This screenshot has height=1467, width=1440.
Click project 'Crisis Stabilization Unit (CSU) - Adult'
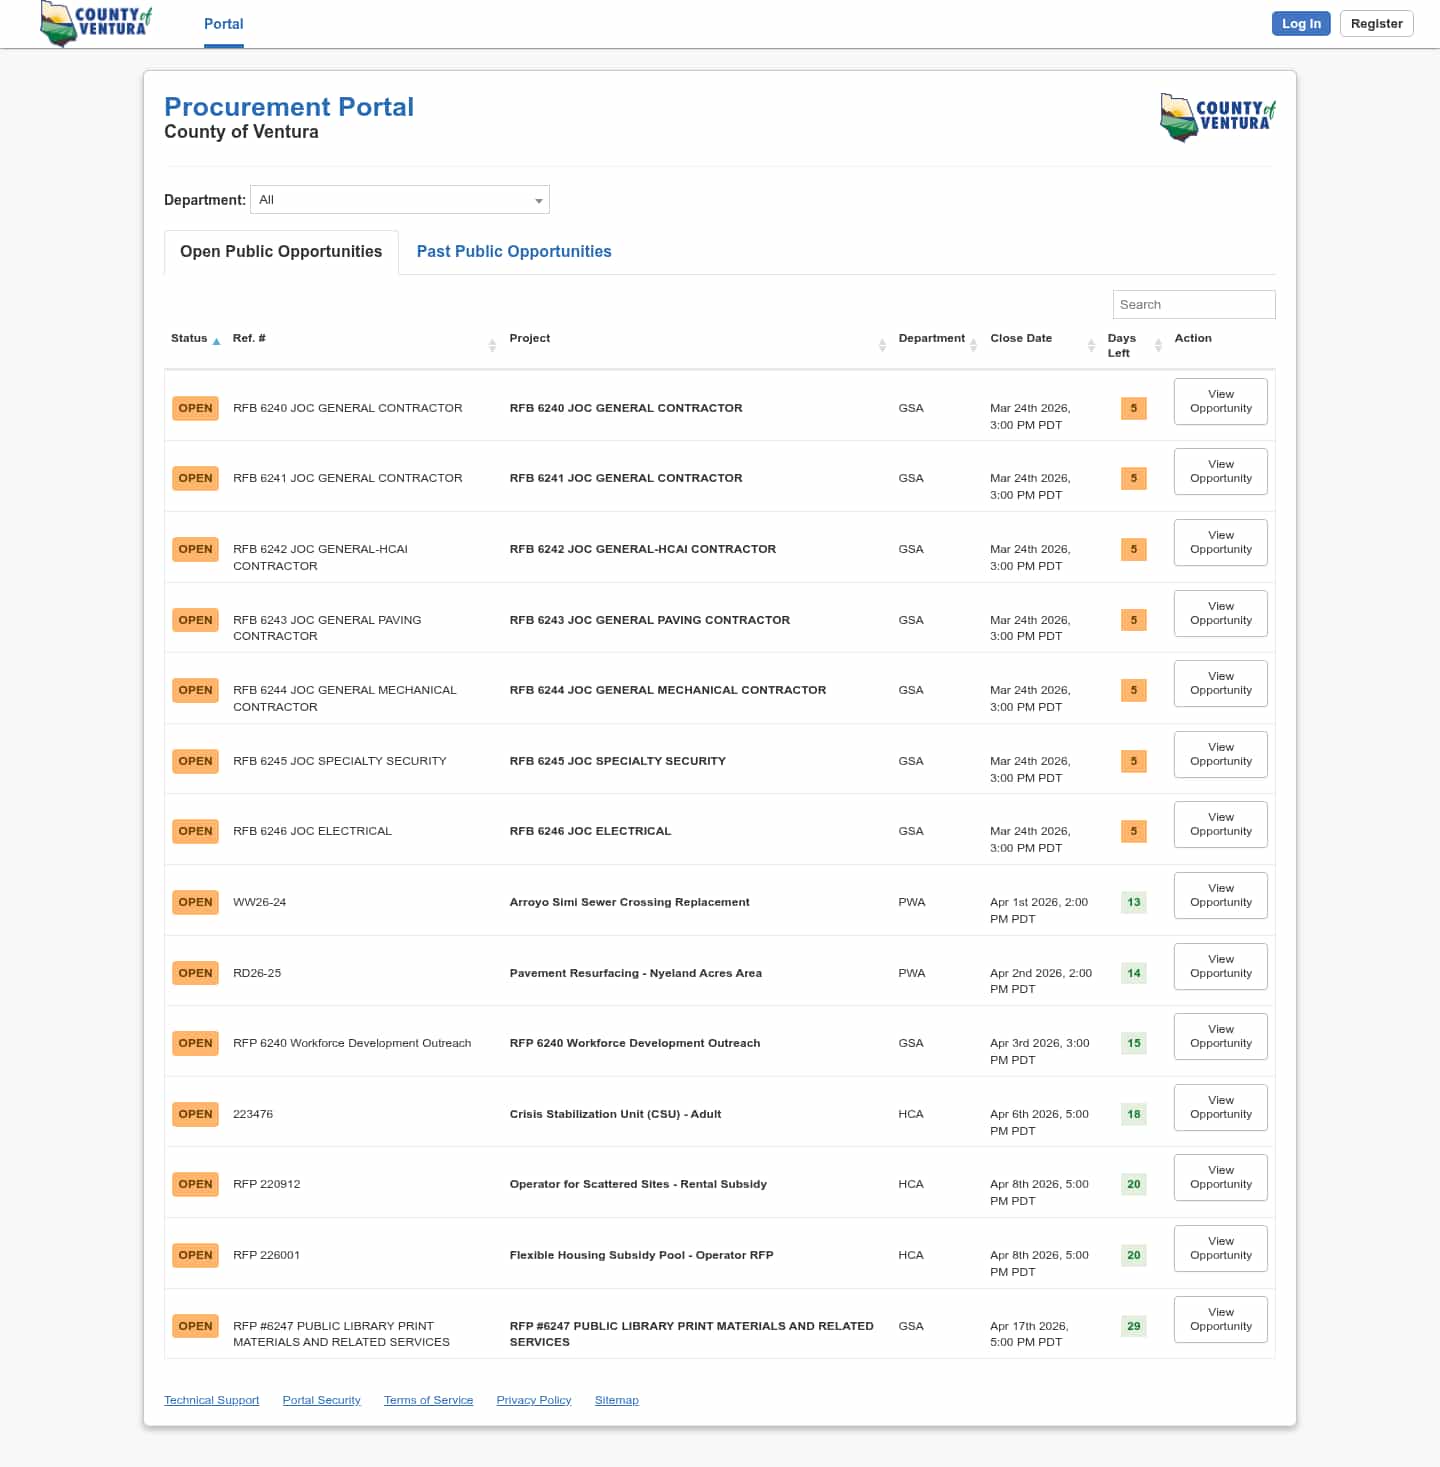(616, 1114)
